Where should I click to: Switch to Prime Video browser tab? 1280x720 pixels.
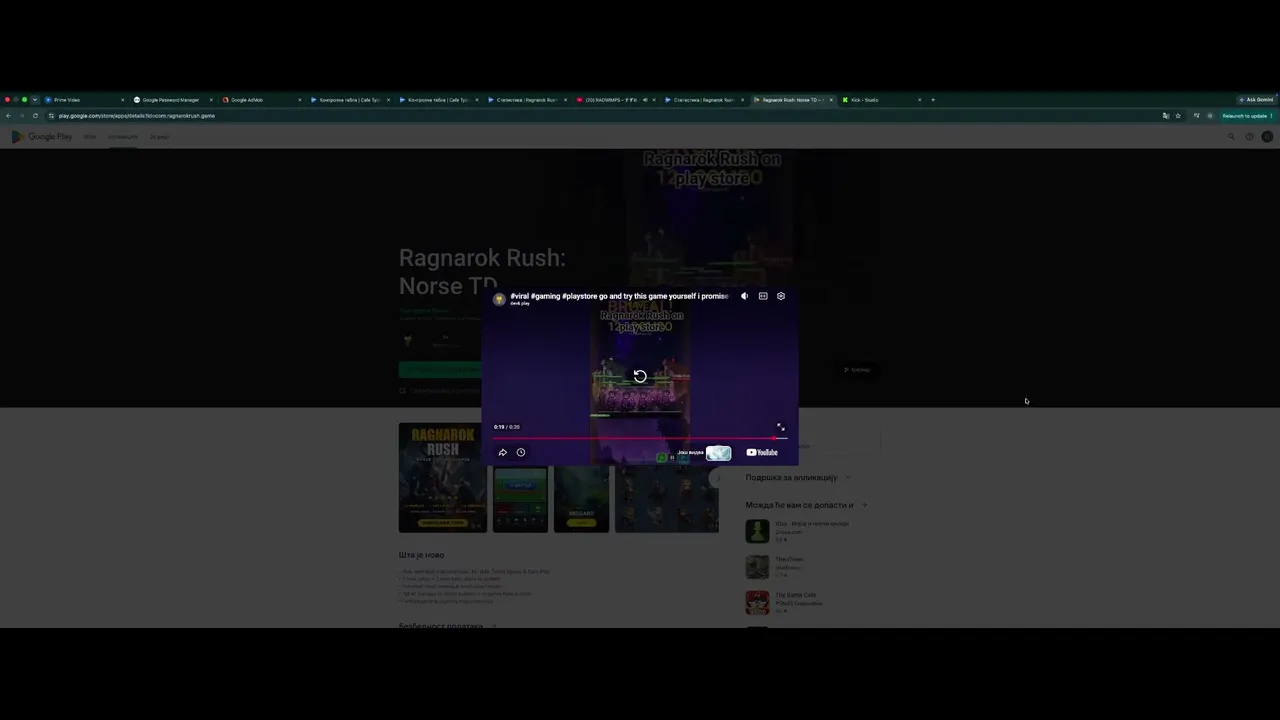coord(85,100)
